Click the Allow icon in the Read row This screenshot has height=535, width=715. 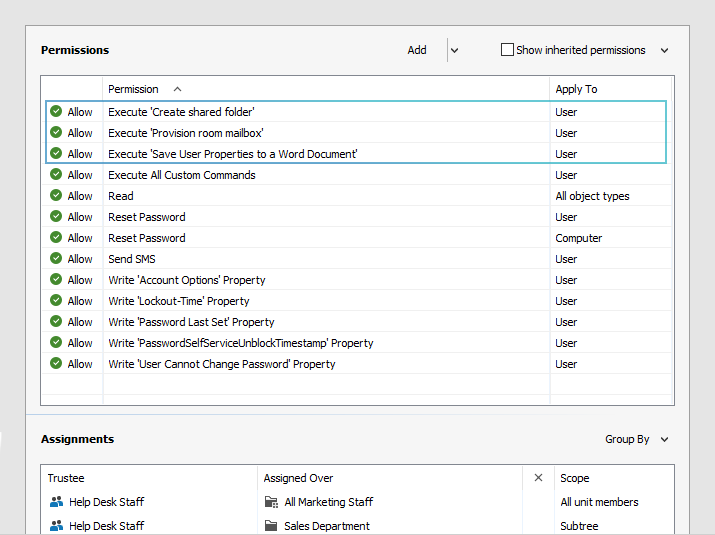click(56, 195)
